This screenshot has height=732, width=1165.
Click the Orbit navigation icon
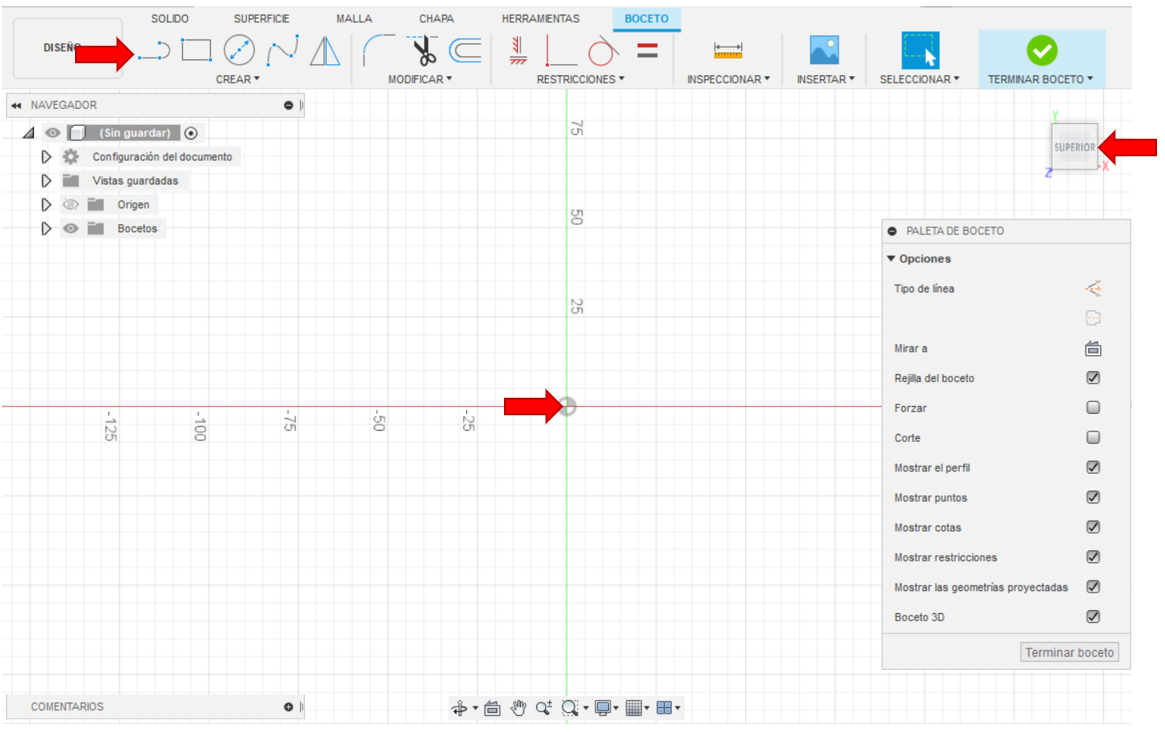click(460, 708)
